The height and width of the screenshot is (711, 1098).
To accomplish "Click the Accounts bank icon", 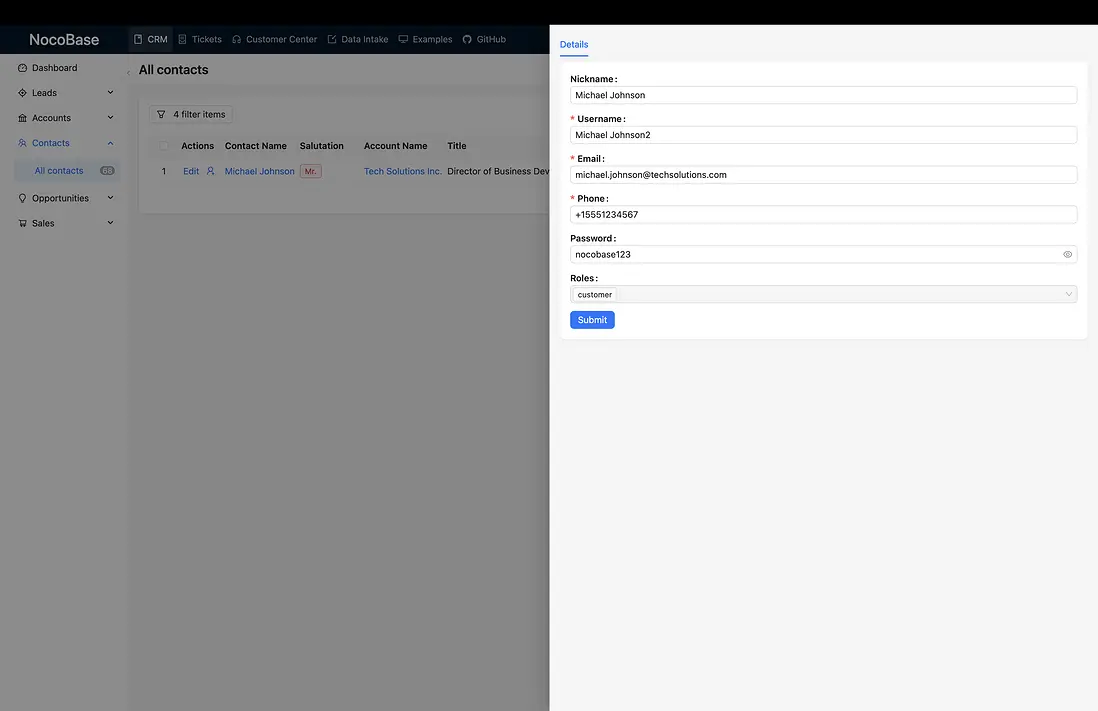I will point(22,117).
